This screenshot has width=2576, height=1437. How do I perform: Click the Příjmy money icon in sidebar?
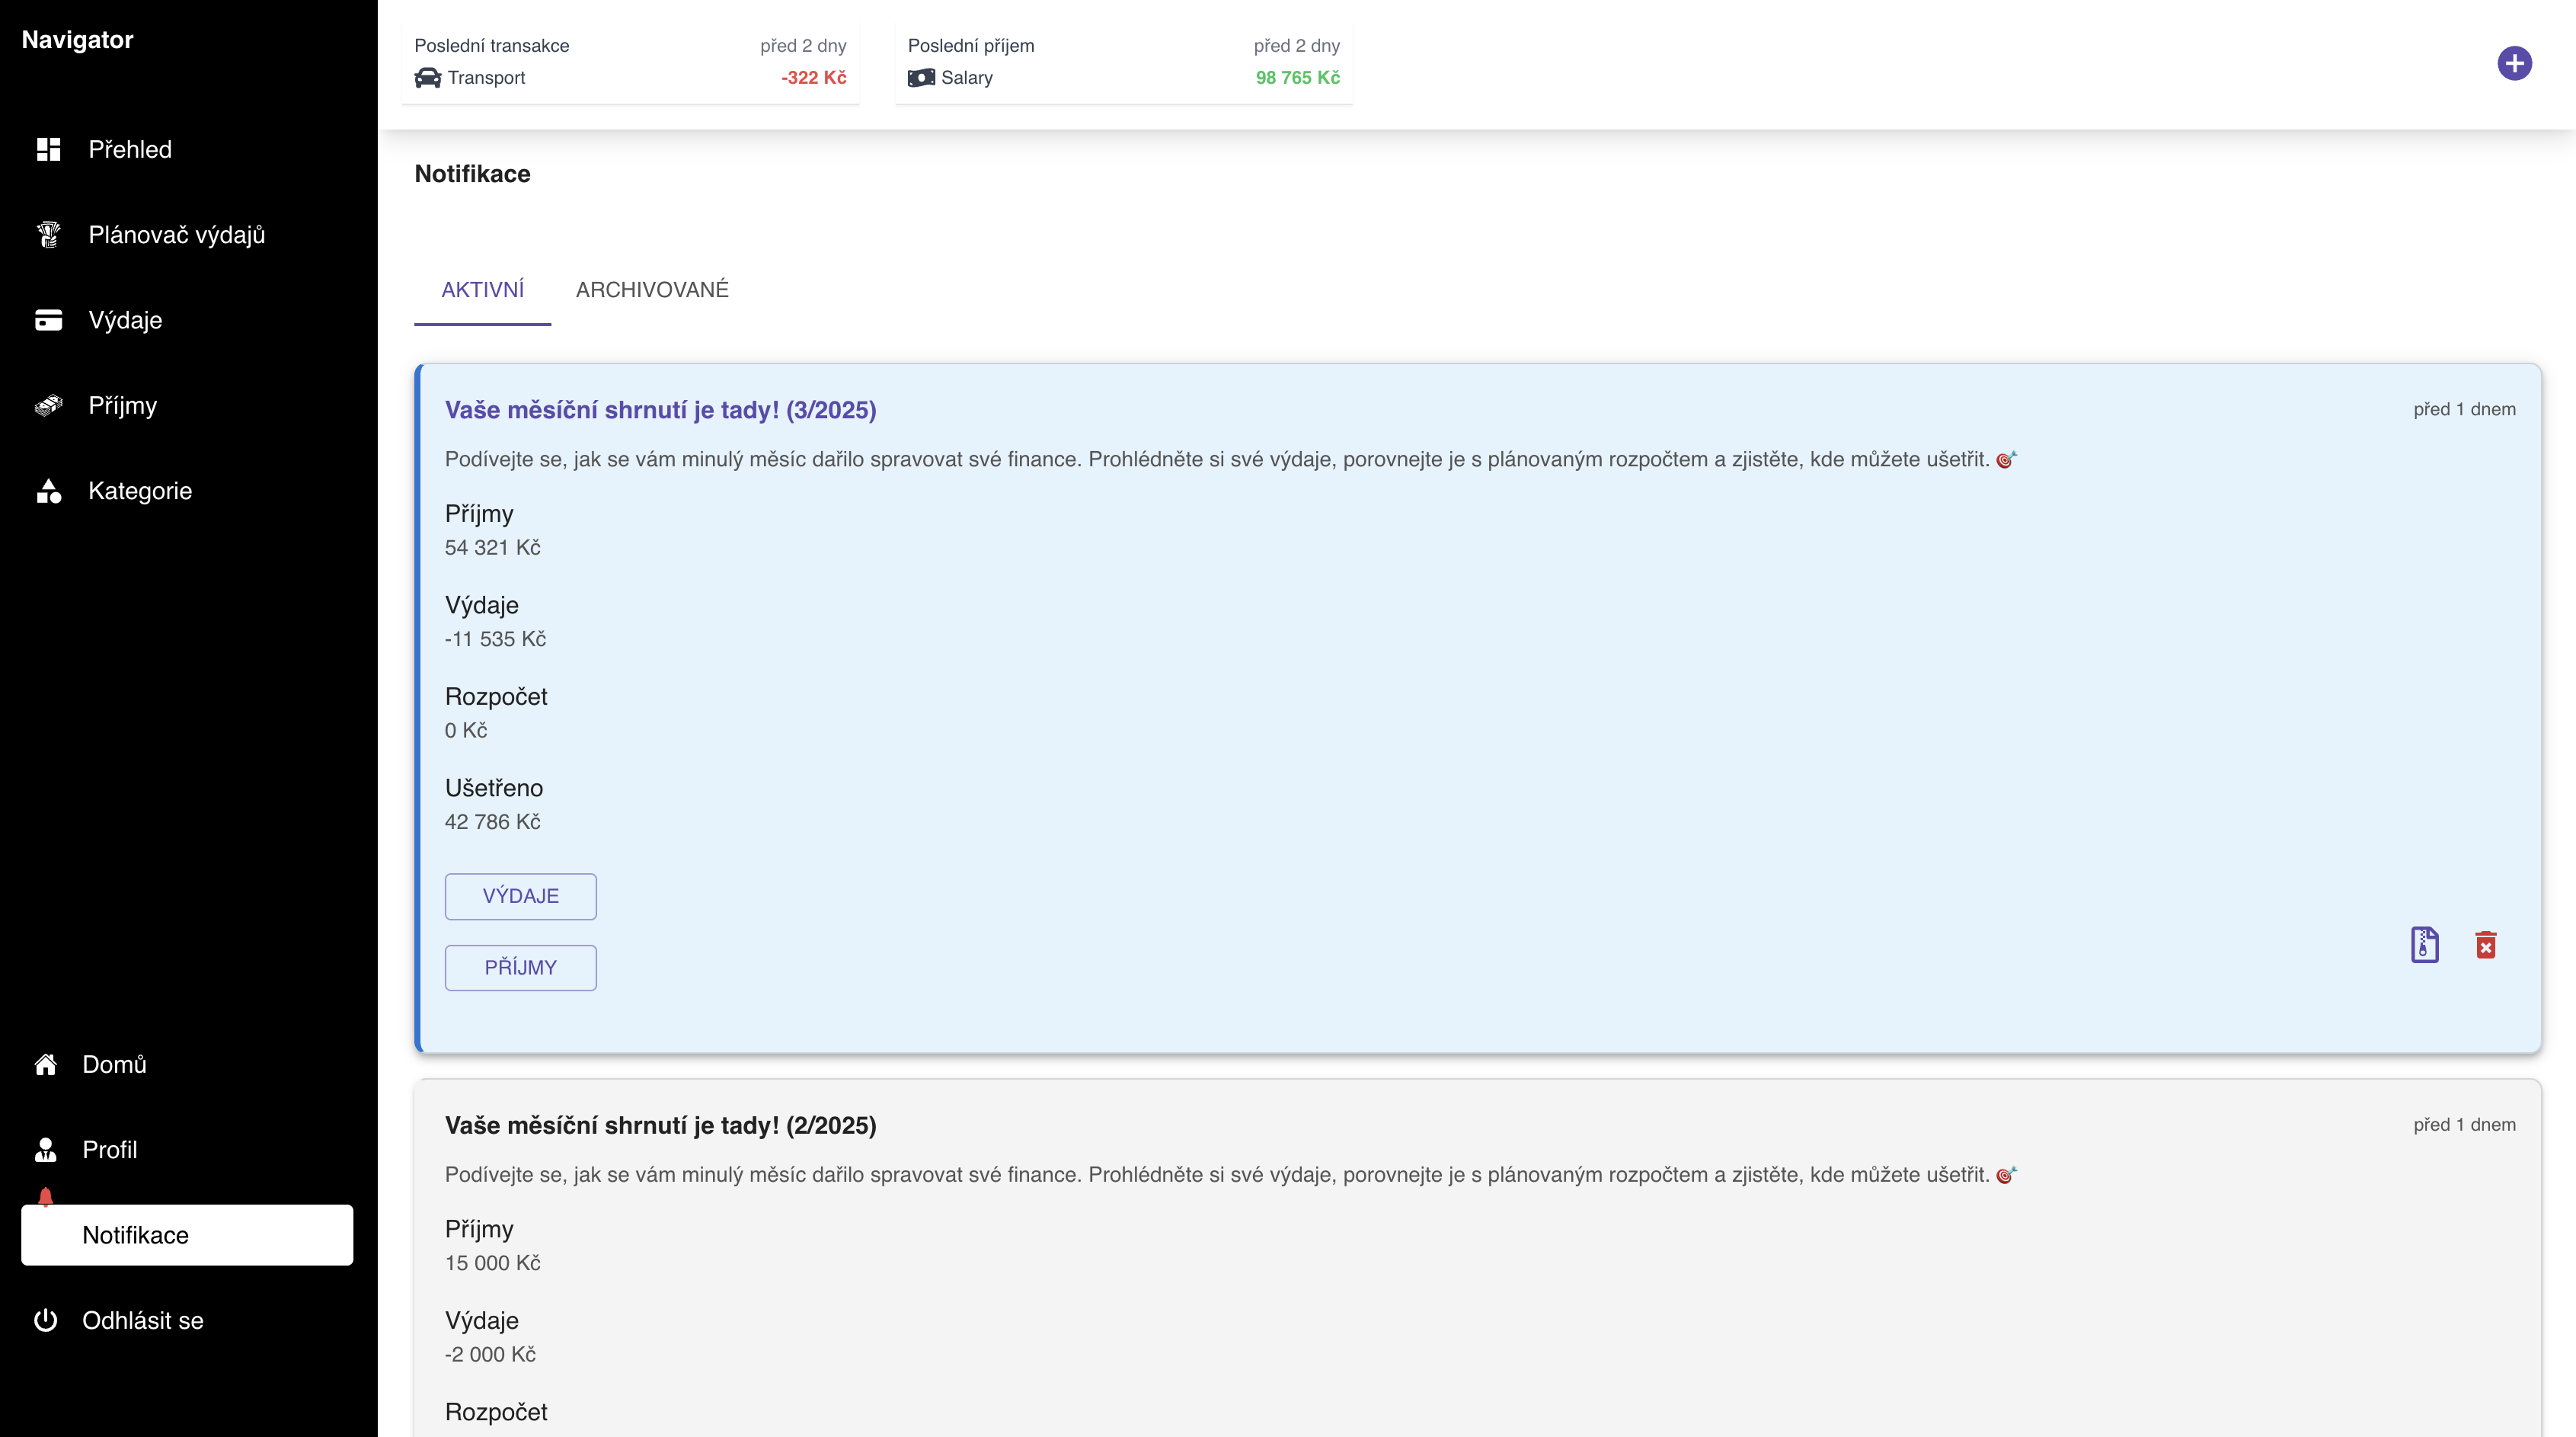point(48,405)
